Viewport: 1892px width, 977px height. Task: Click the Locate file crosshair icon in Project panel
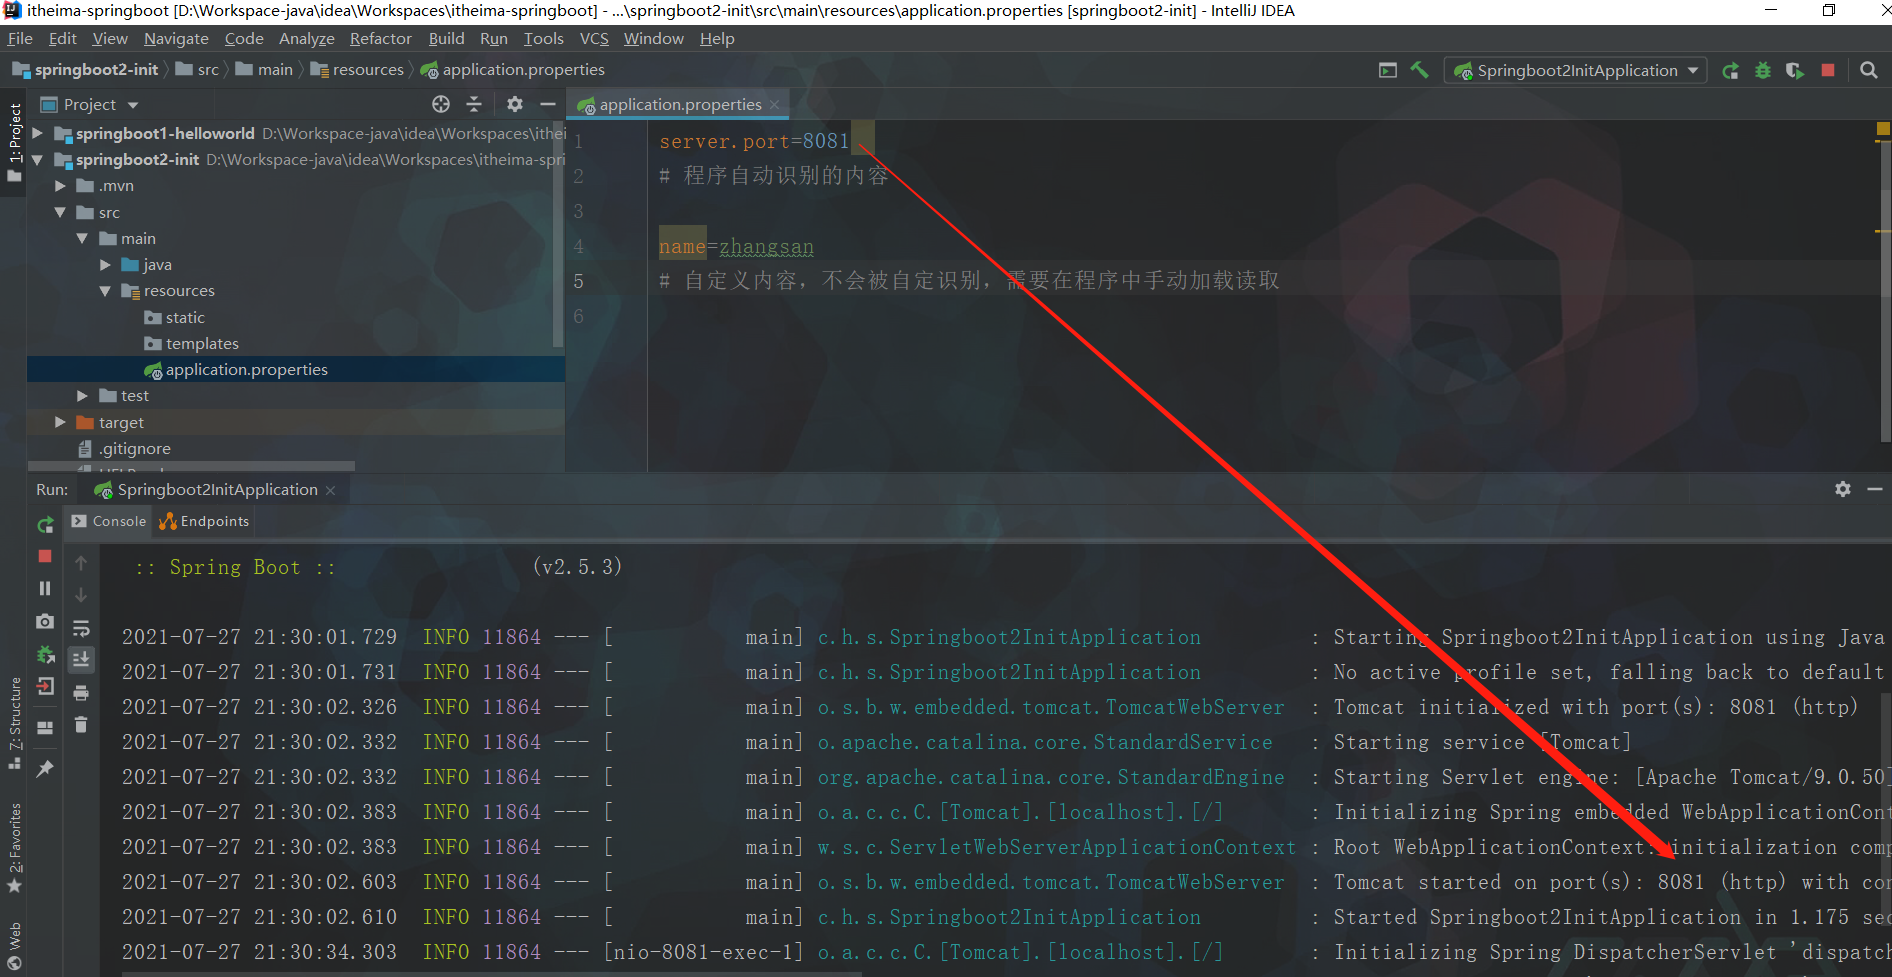pyautogui.click(x=441, y=104)
